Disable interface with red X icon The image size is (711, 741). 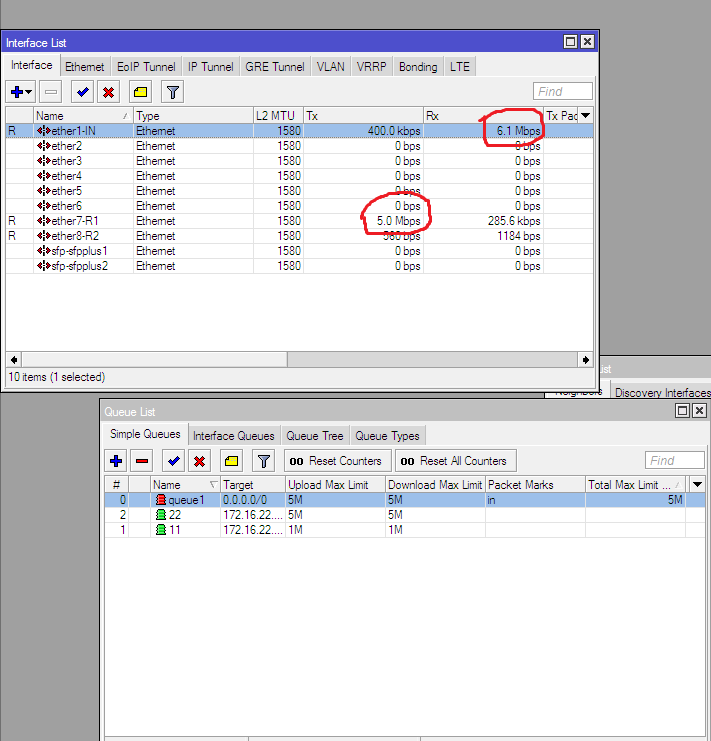click(x=108, y=92)
